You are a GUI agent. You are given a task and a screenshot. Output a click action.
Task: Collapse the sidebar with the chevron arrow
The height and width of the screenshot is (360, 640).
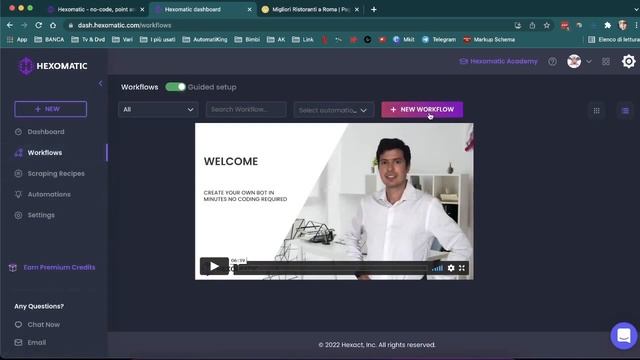coord(100,83)
